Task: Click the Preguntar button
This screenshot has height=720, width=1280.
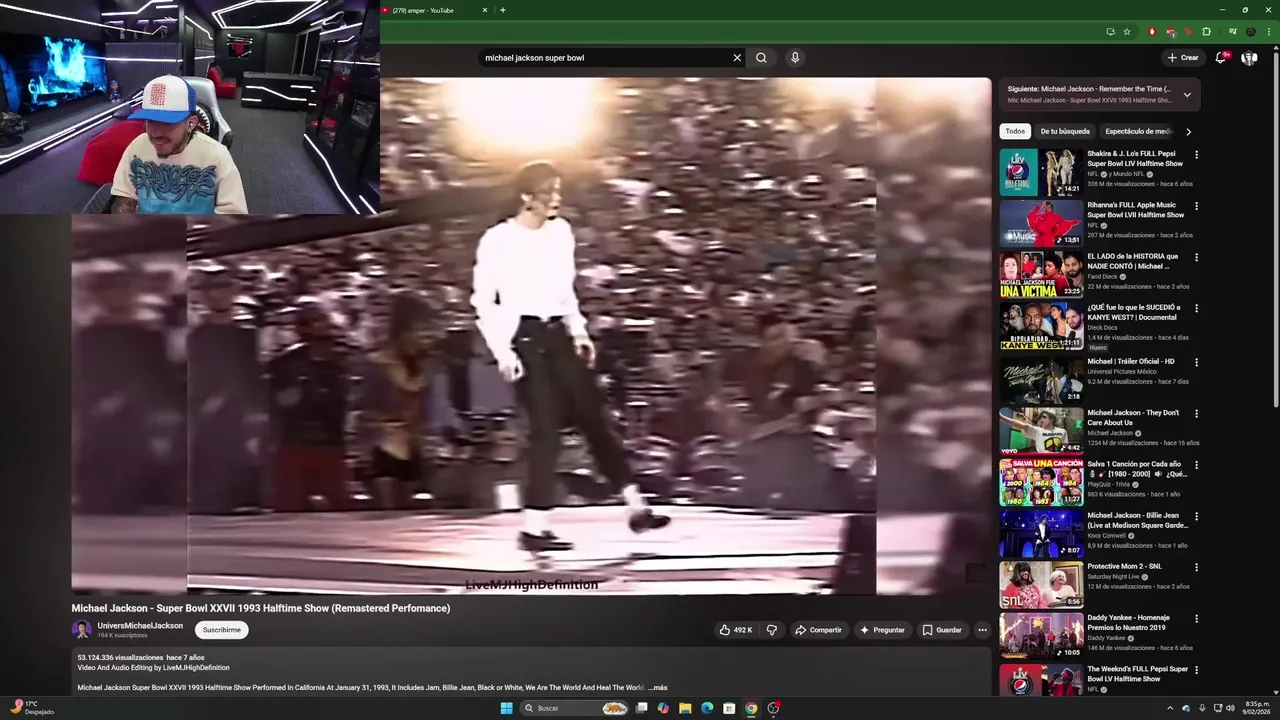Action: click(882, 630)
